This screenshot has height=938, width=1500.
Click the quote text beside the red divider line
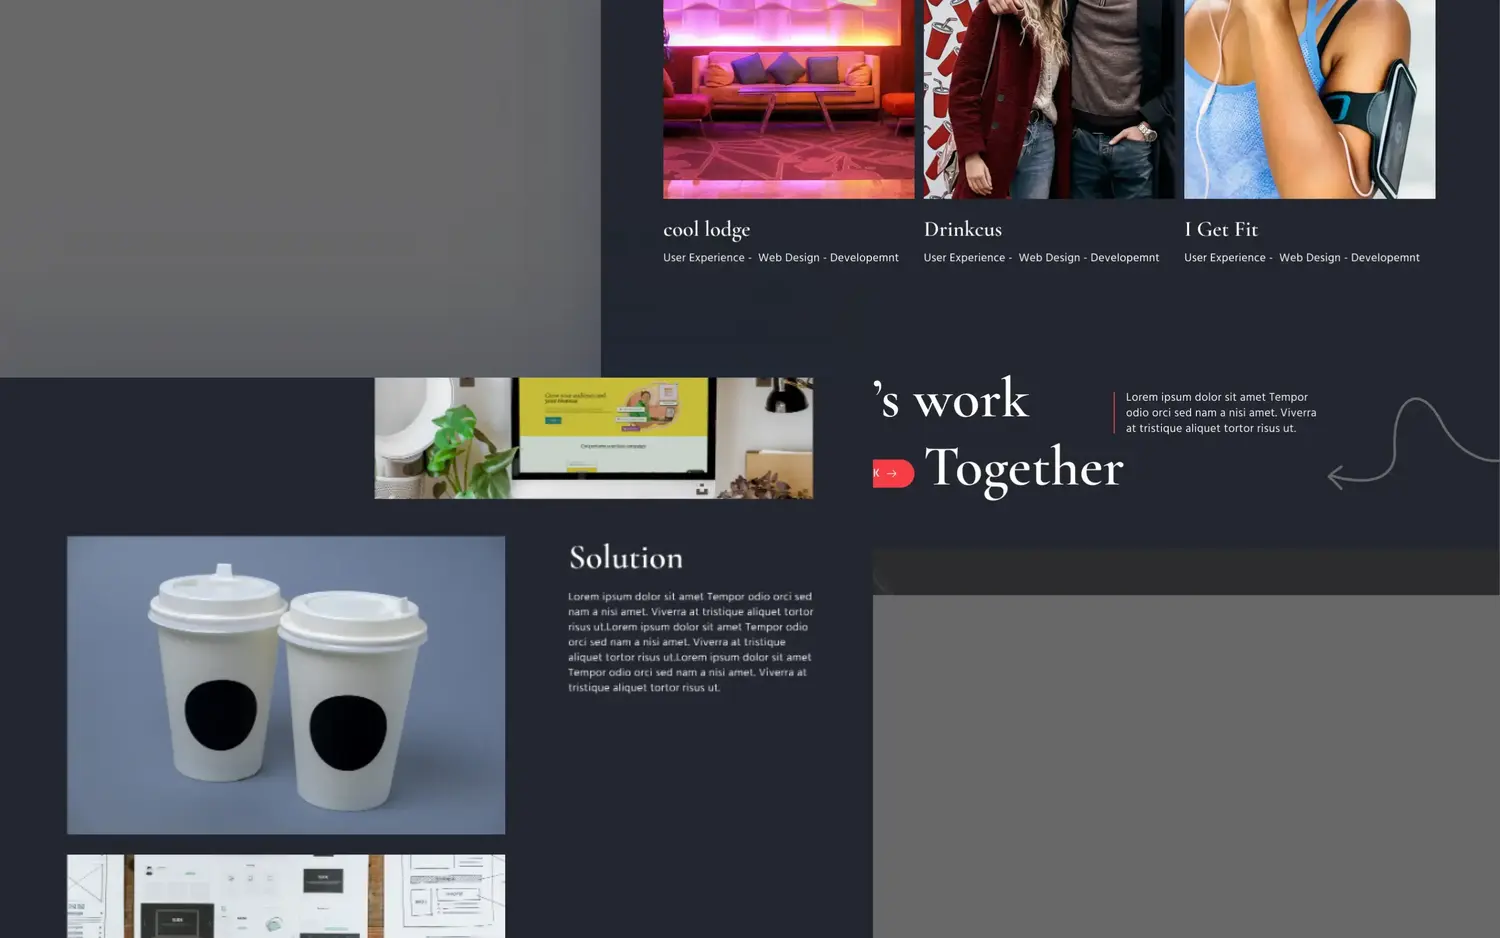point(1220,412)
